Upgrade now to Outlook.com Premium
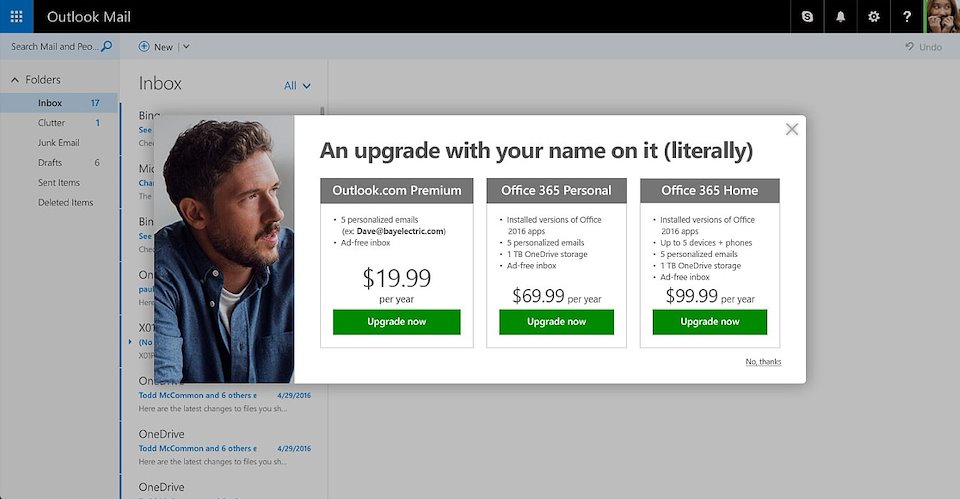The width and height of the screenshot is (960, 499). (396, 322)
